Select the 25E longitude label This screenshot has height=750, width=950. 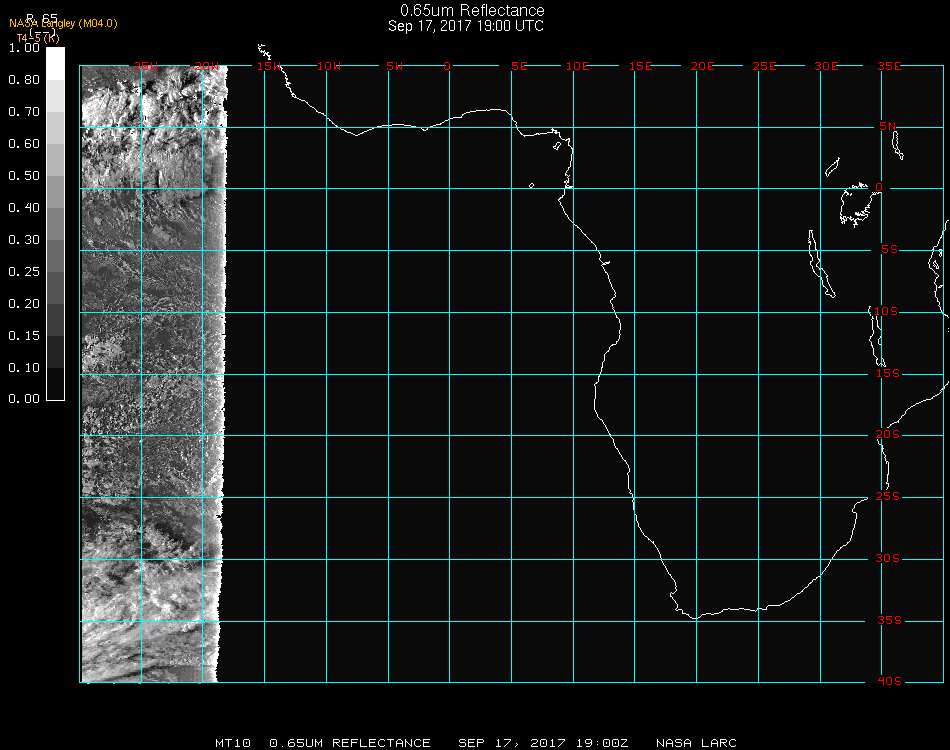pos(764,66)
